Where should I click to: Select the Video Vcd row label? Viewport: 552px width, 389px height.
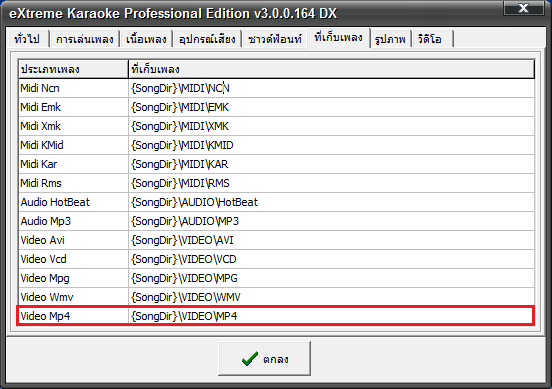click(x=73, y=259)
